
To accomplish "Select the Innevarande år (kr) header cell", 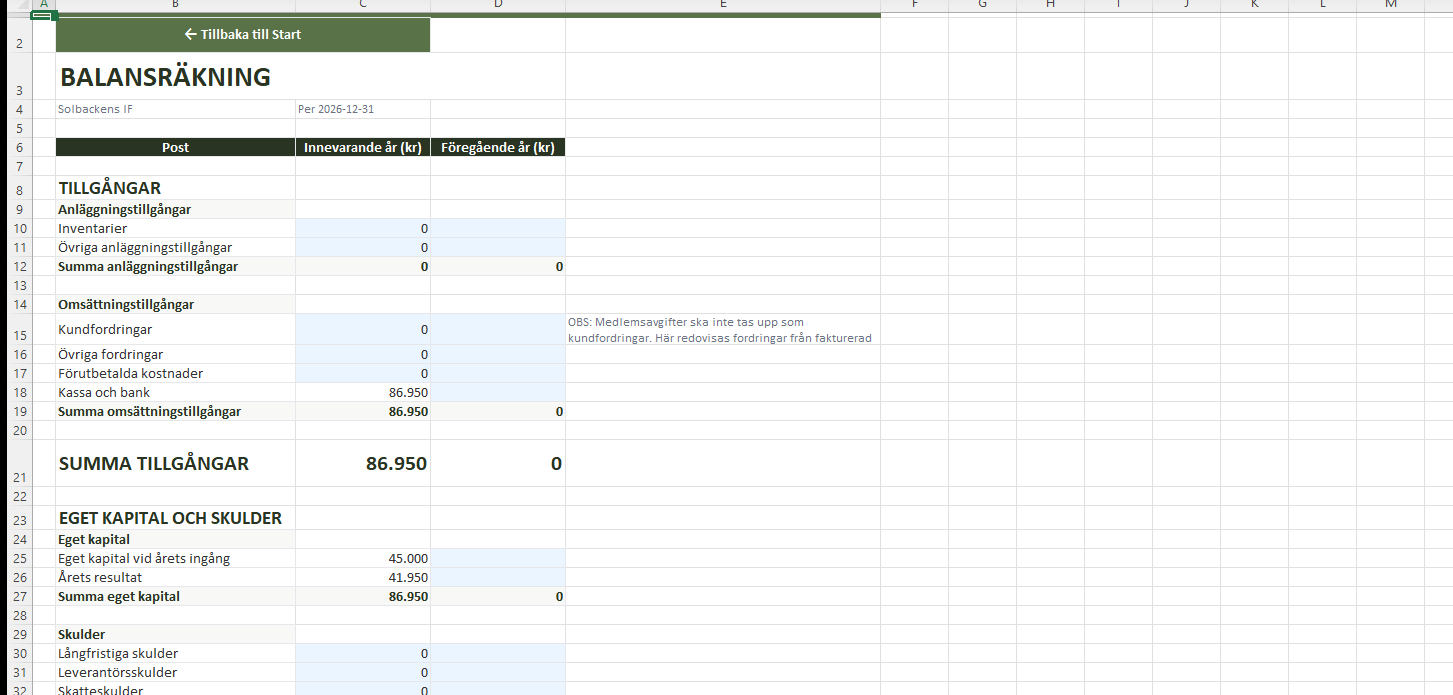I will pos(362,148).
